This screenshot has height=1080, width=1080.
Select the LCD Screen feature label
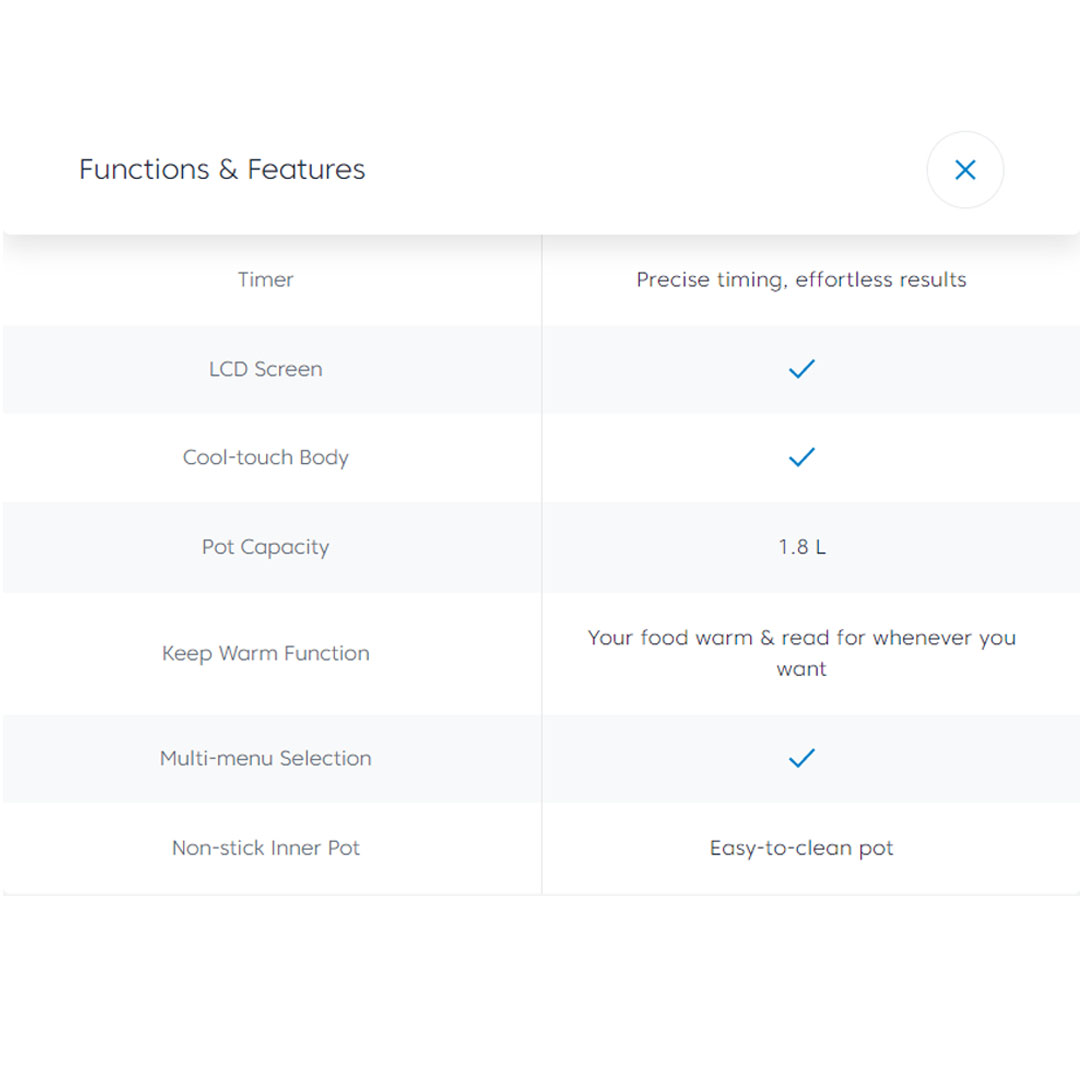click(266, 369)
